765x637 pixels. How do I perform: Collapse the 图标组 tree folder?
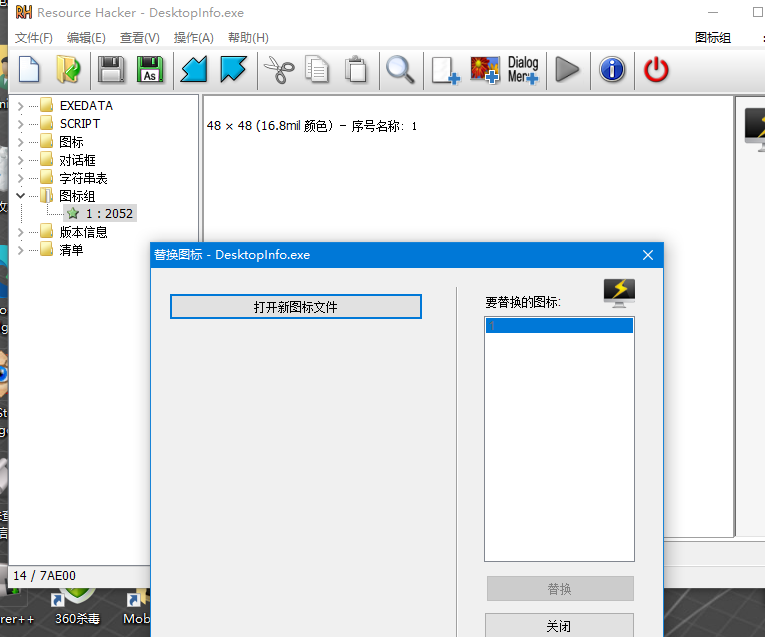tap(21, 196)
